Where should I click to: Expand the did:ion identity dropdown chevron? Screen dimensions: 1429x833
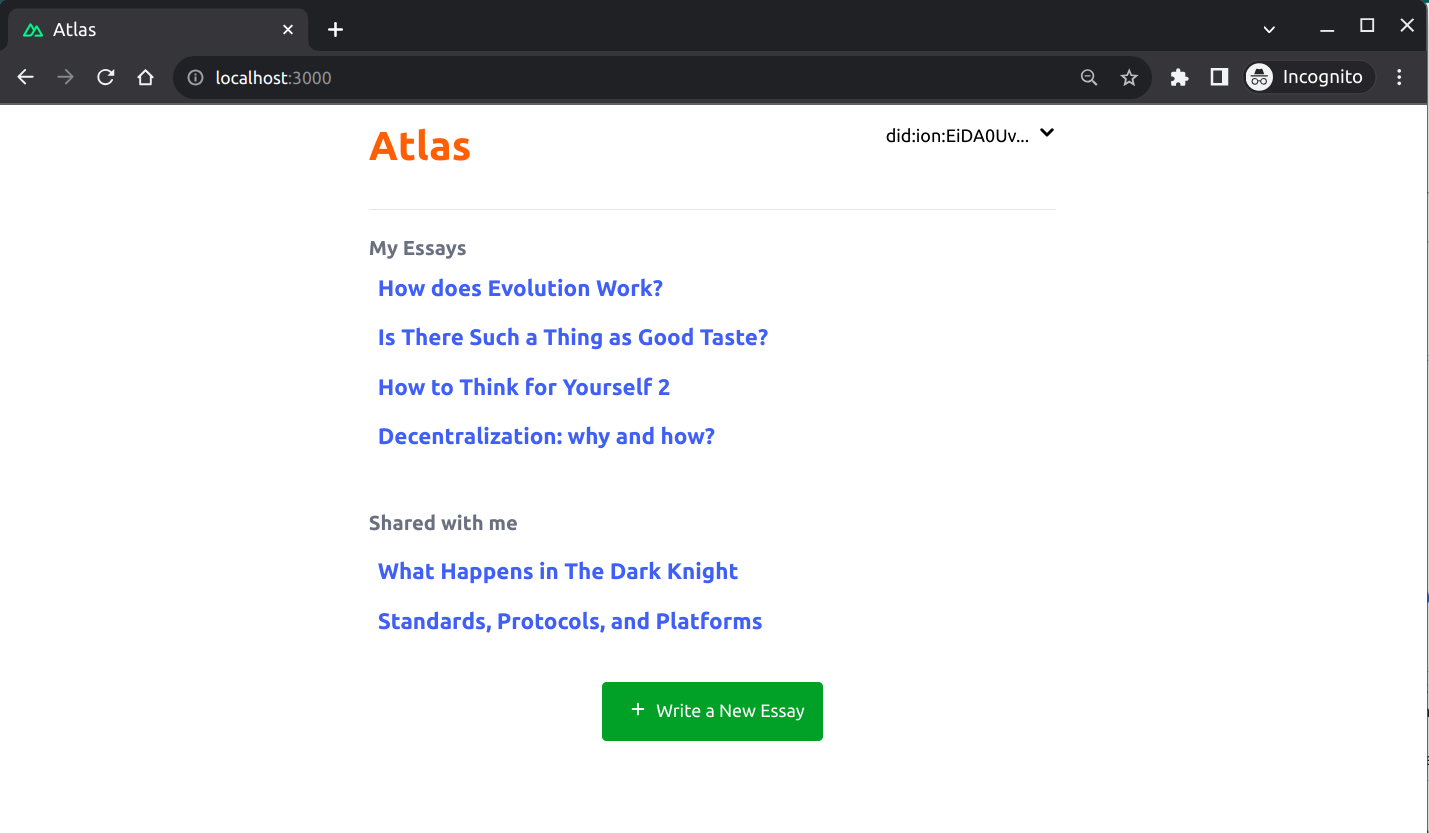[x=1047, y=133]
